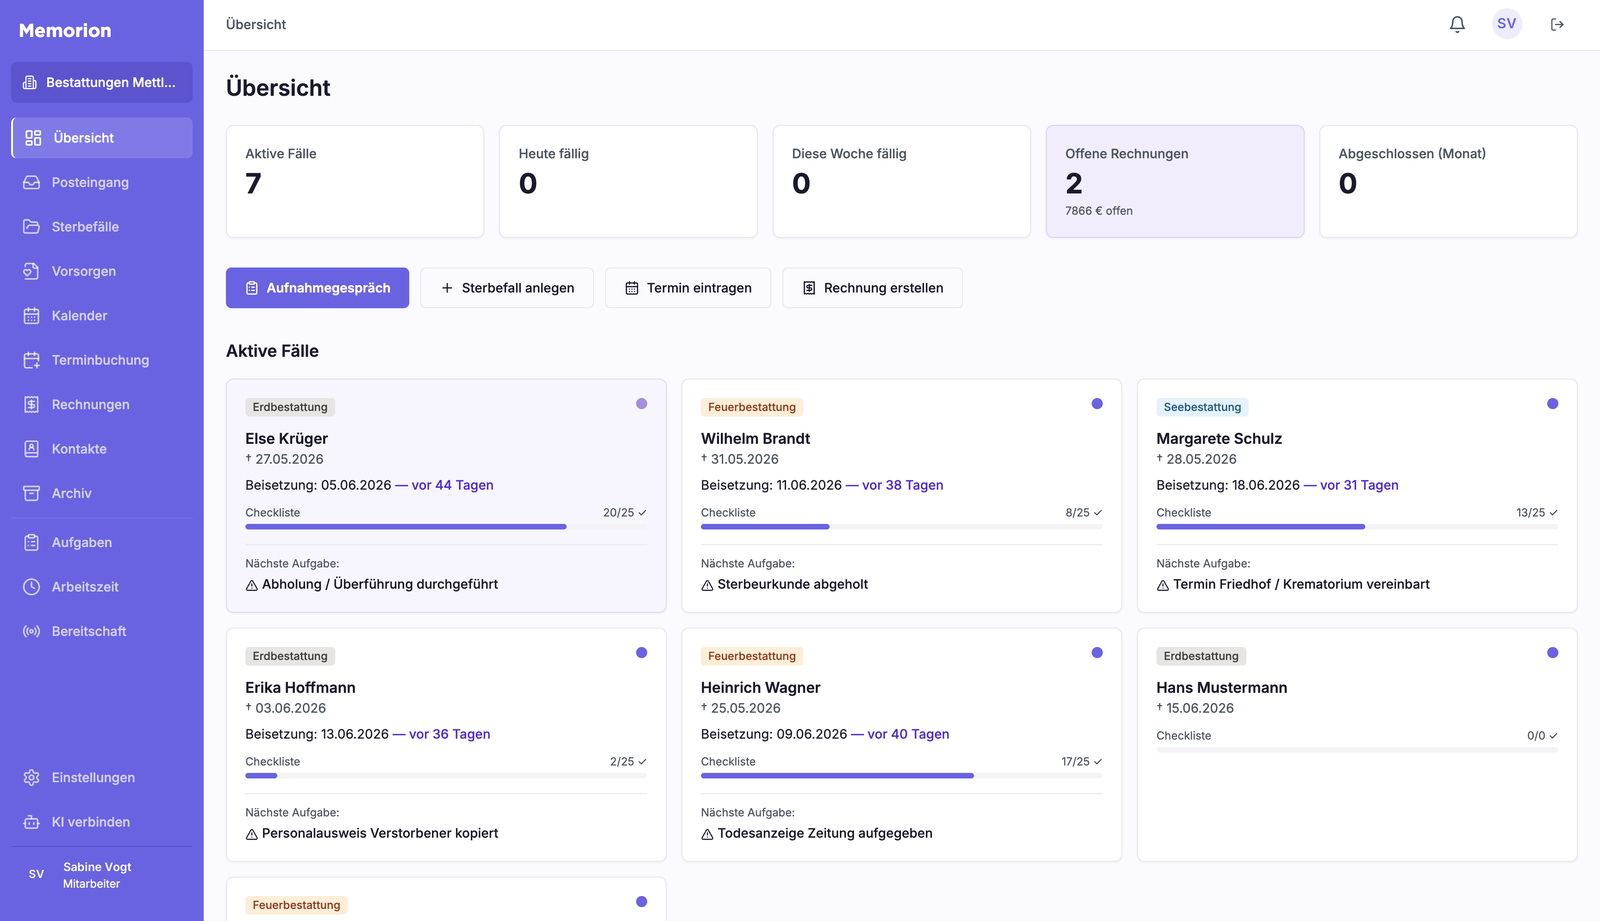Open Arbeitszeit clock icon in sidebar
Image resolution: width=1600 pixels, height=921 pixels.
(x=32, y=587)
